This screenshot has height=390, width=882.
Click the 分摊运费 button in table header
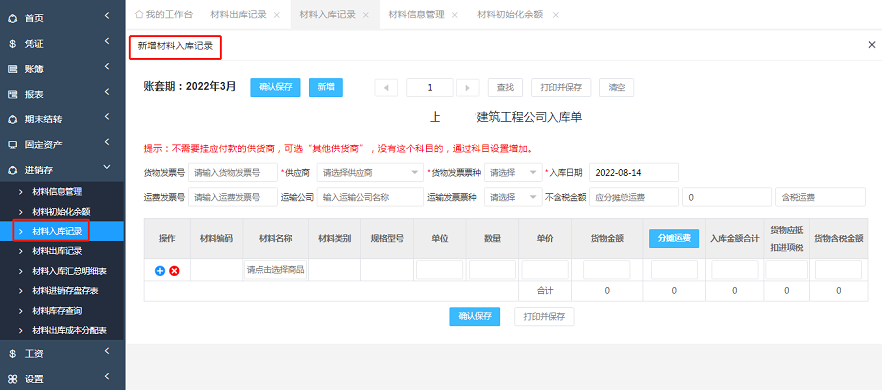point(674,239)
